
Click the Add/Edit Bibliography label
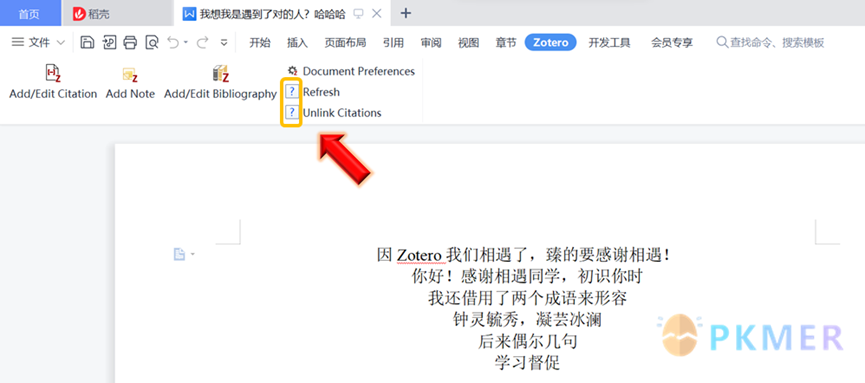(220, 94)
